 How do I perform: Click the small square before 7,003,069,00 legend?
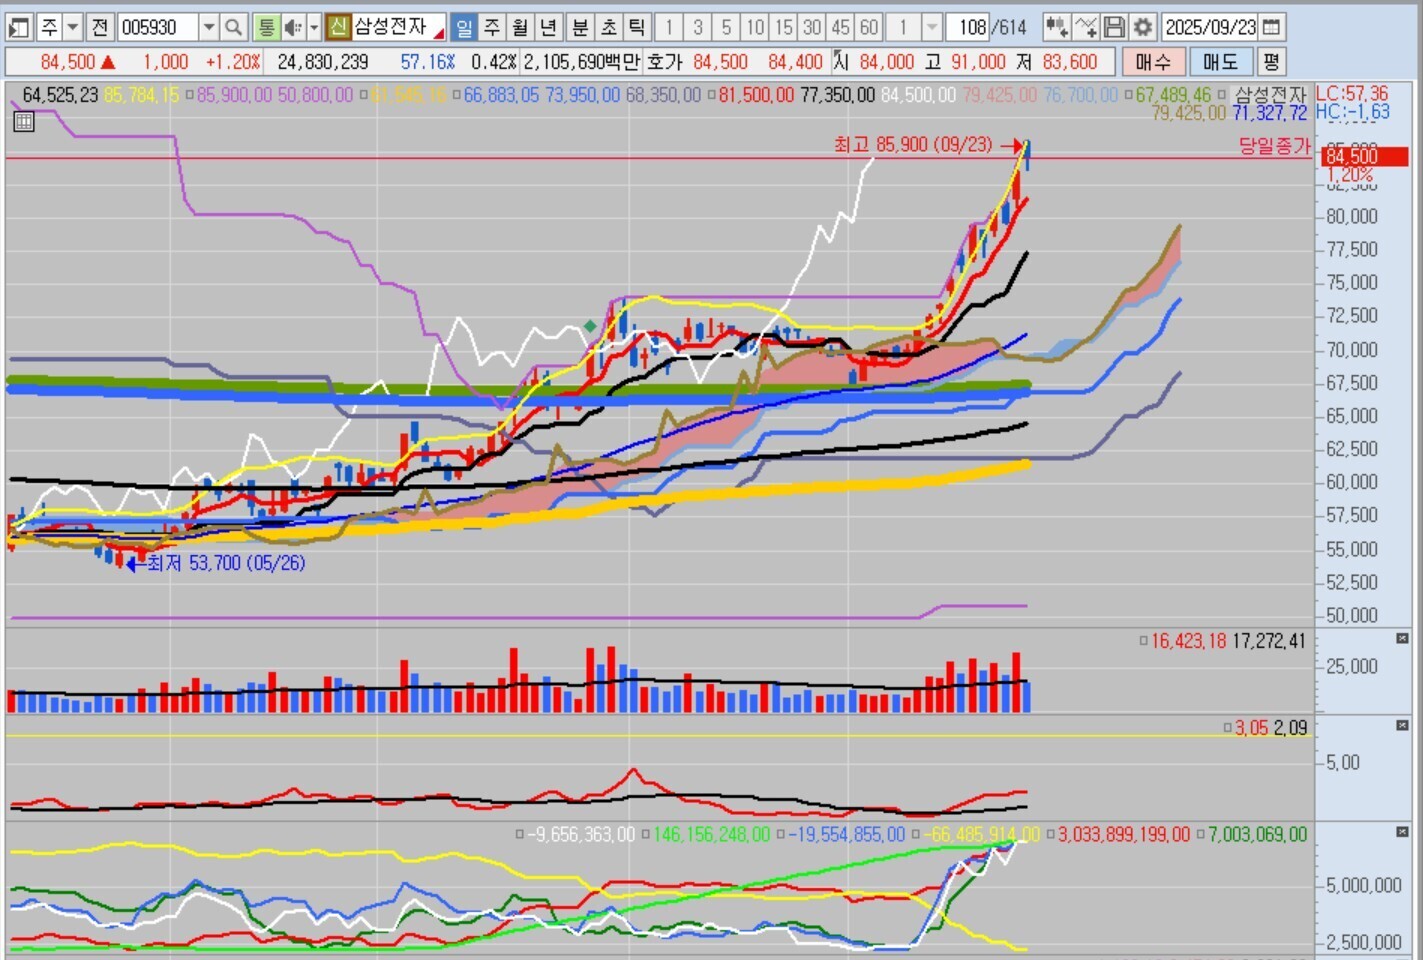[x=1200, y=834]
